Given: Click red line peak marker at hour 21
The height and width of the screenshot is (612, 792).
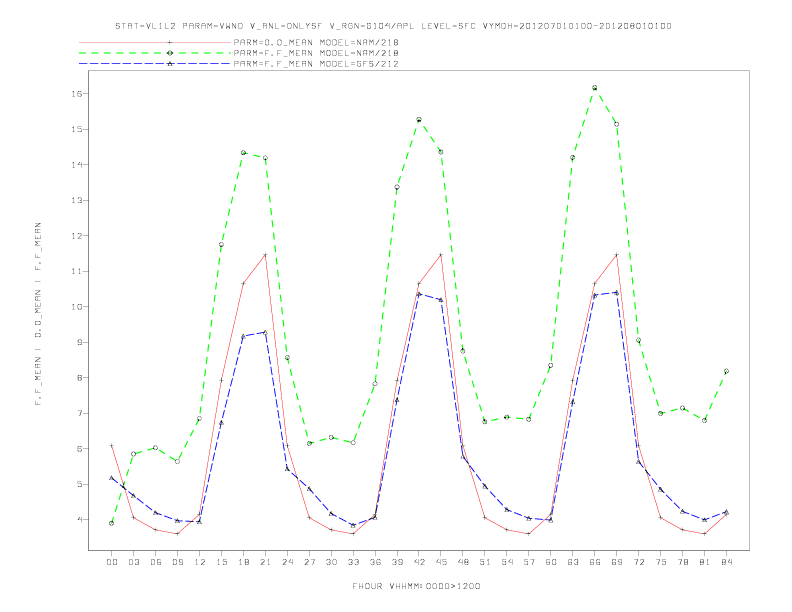Looking at the screenshot, I should (x=265, y=255).
